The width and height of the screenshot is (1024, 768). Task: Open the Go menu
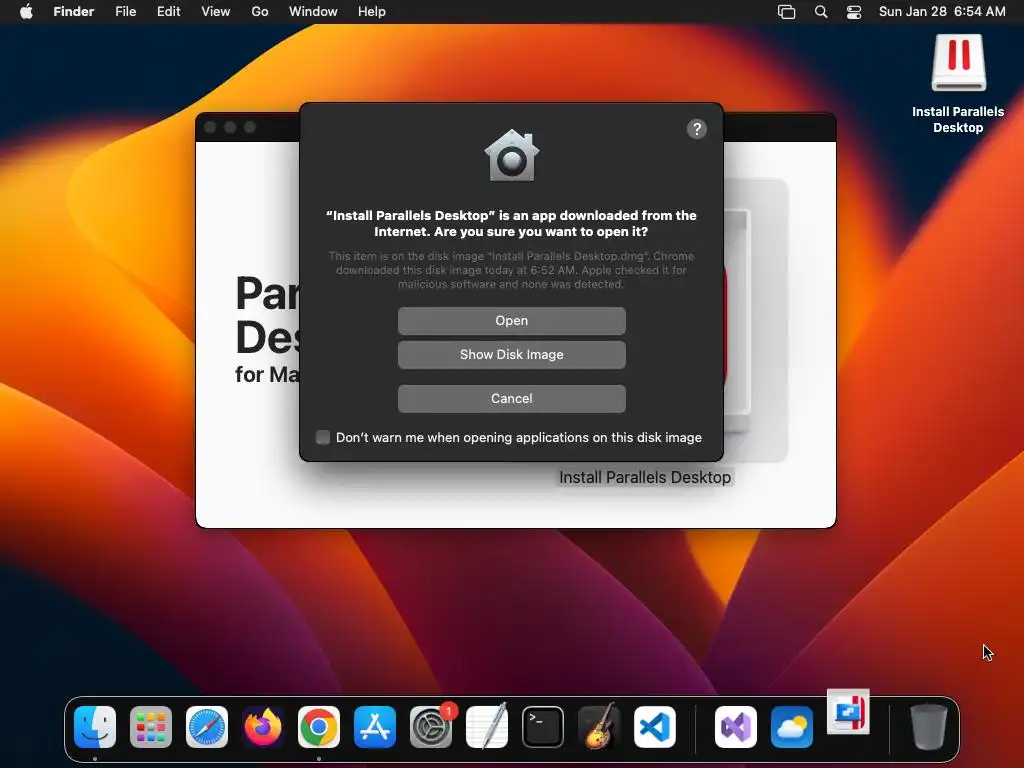(x=260, y=11)
